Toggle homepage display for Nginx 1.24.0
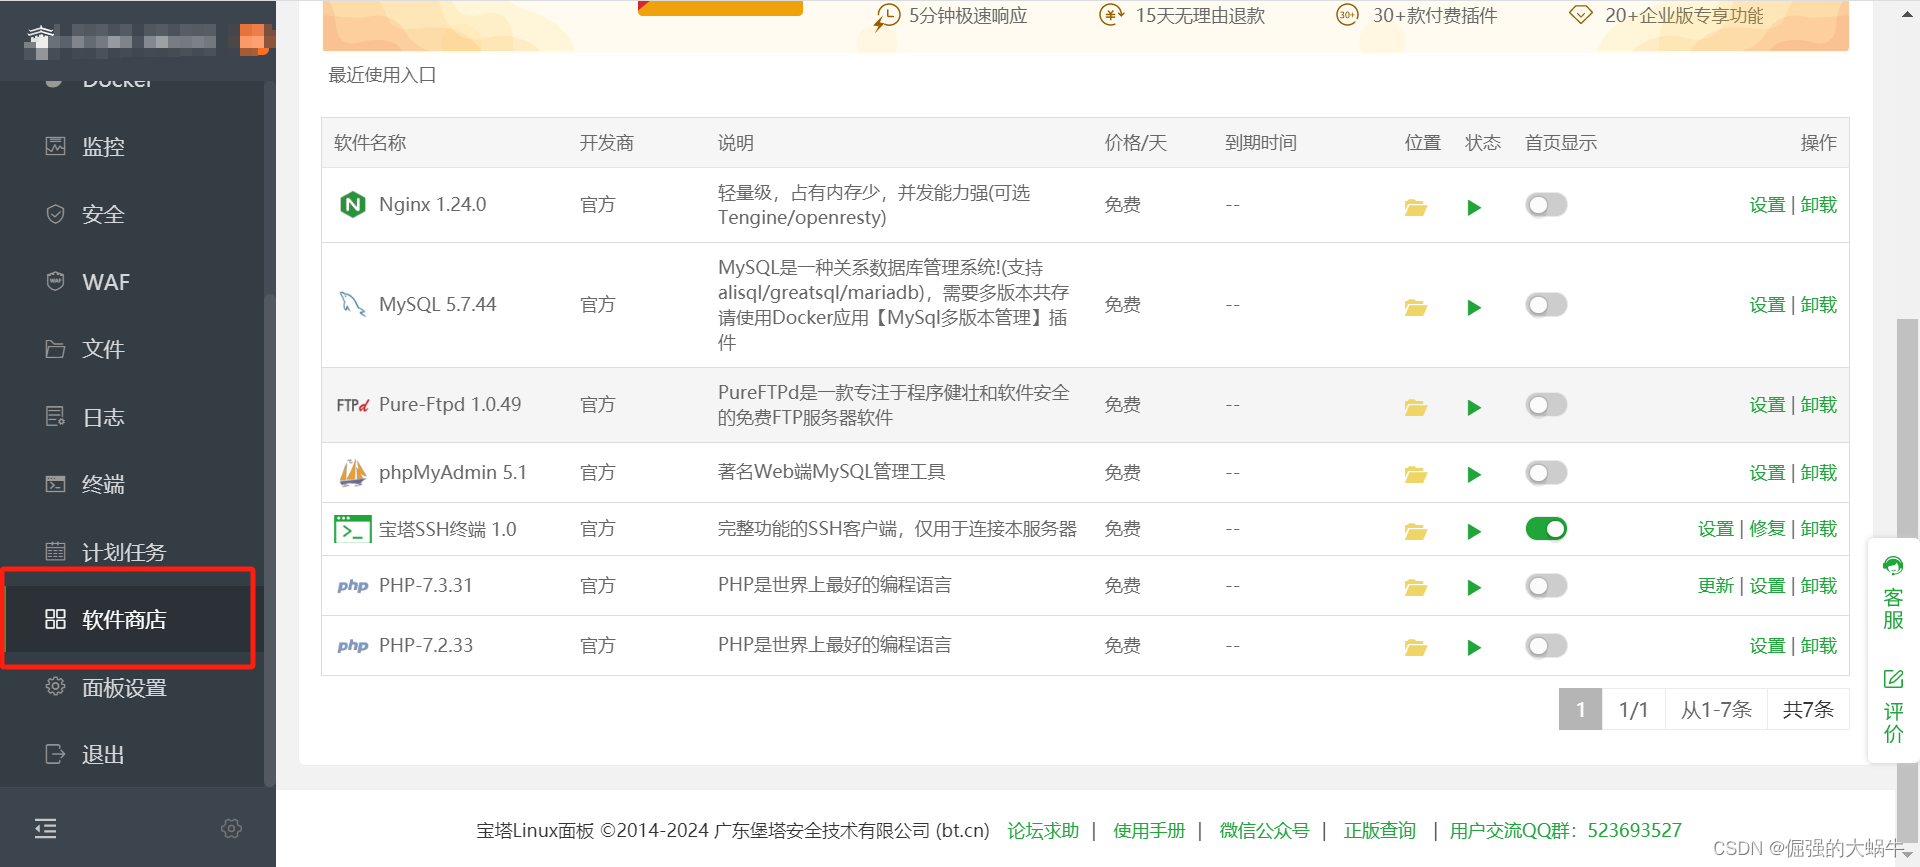Screen dimensions: 1920x867 [1546, 205]
